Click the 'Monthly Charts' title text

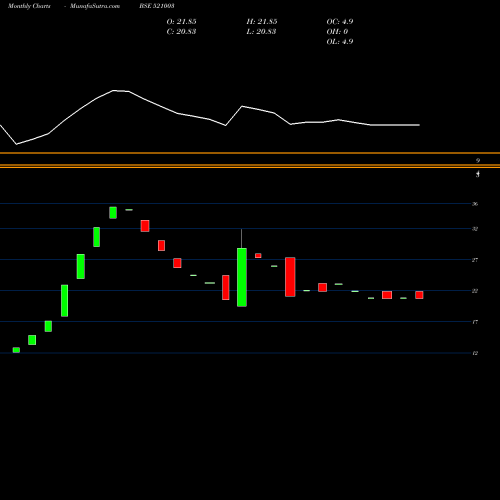point(29,6)
